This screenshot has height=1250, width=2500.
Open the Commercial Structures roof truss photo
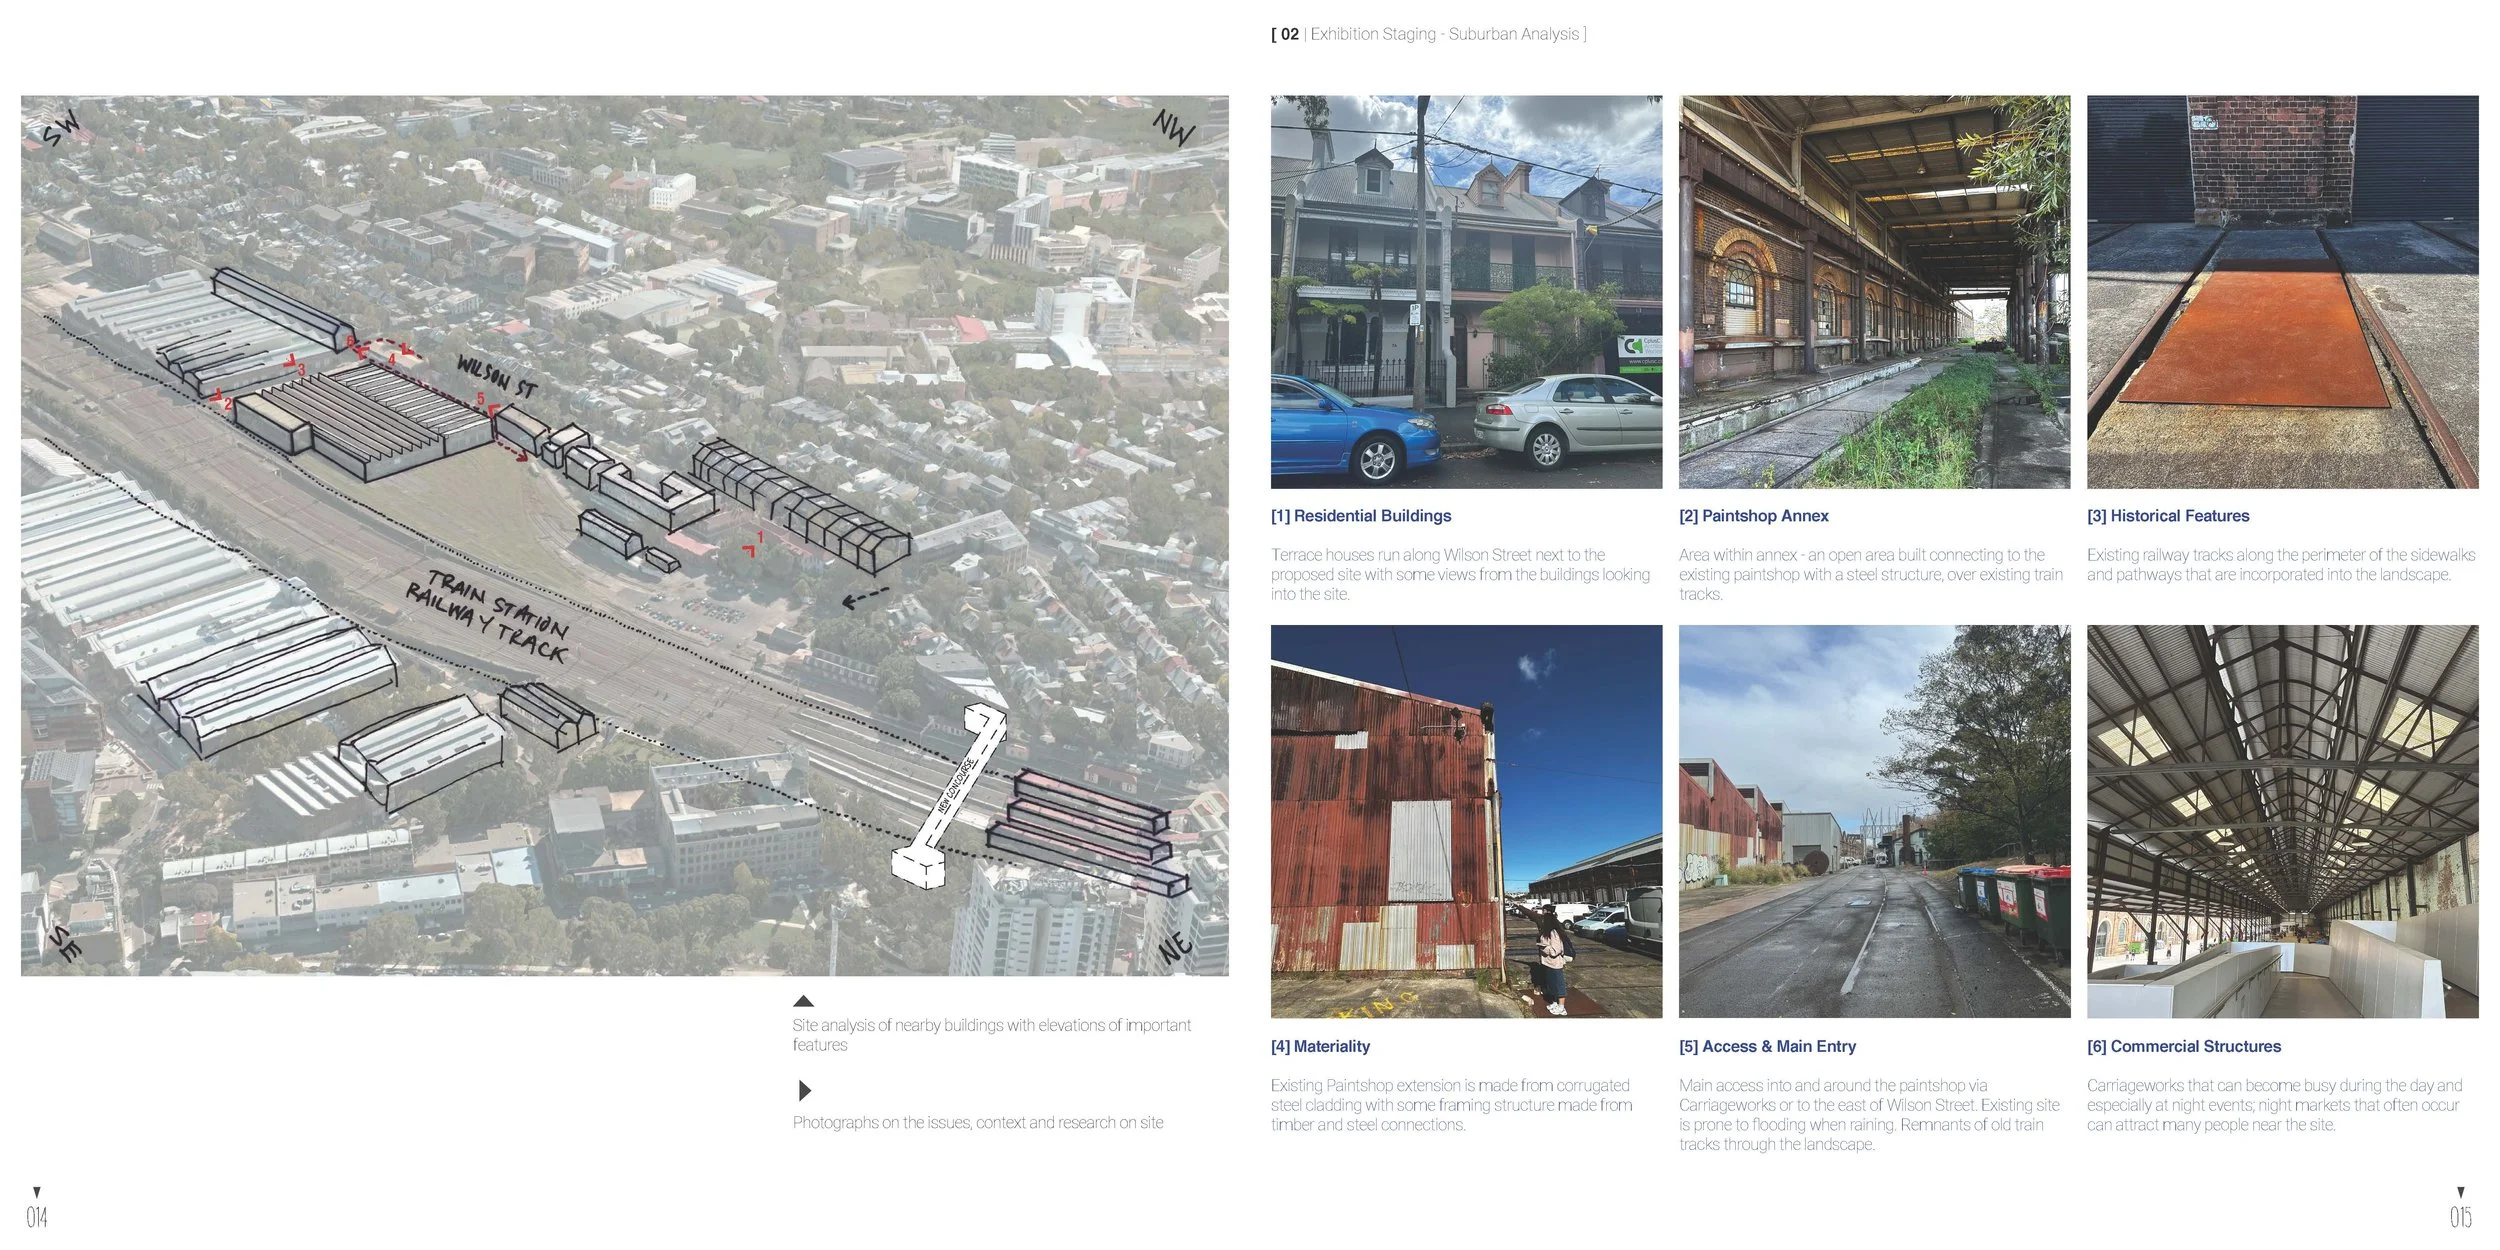[x=2282, y=821]
